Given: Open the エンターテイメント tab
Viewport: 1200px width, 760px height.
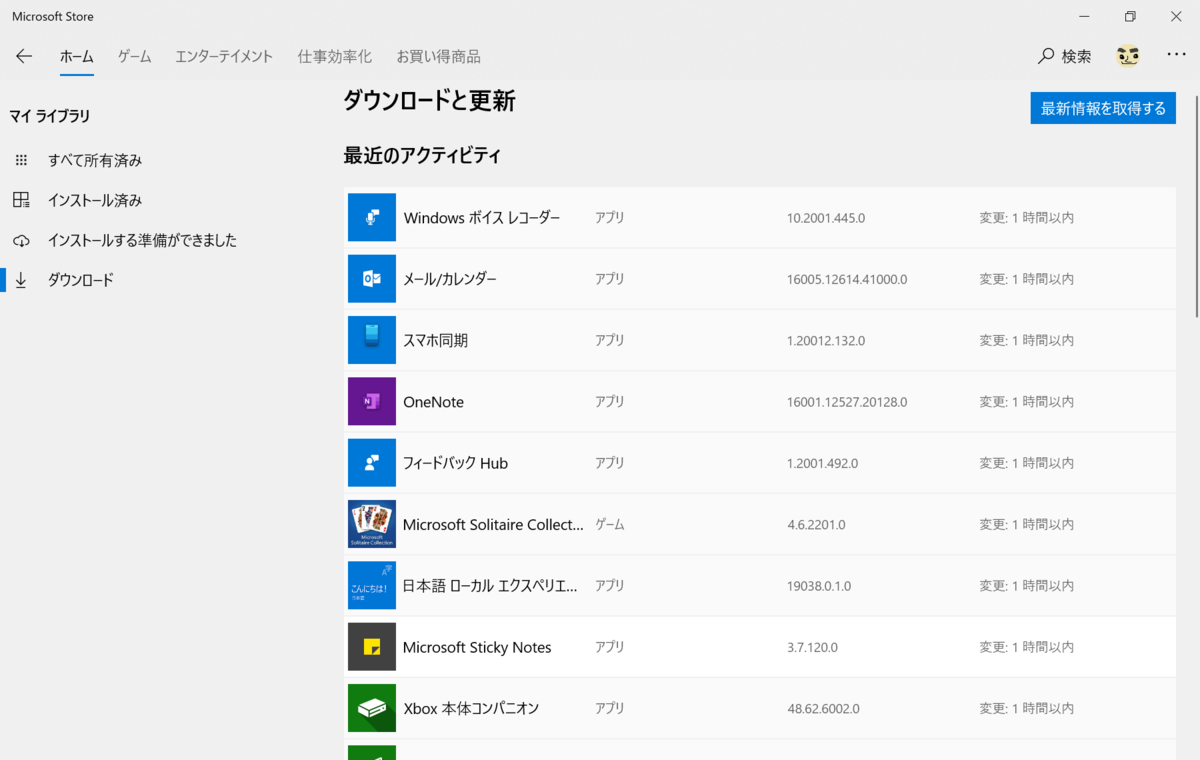Looking at the screenshot, I should (x=224, y=56).
